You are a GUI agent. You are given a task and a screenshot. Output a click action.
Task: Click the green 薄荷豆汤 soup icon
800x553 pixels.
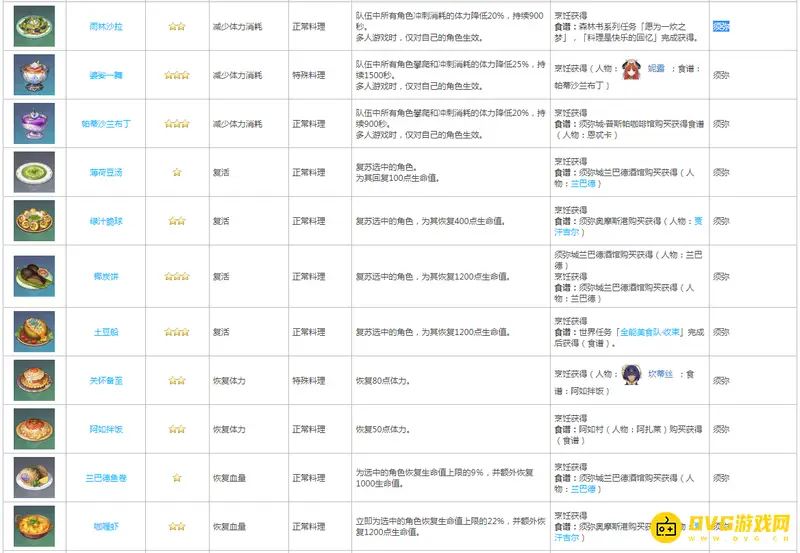[34, 172]
